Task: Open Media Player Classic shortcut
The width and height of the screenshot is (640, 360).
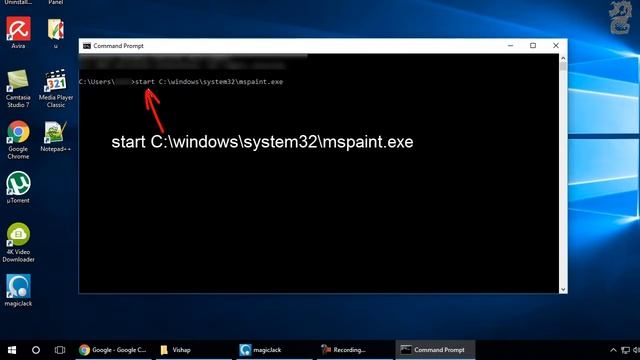Action: 56,89
